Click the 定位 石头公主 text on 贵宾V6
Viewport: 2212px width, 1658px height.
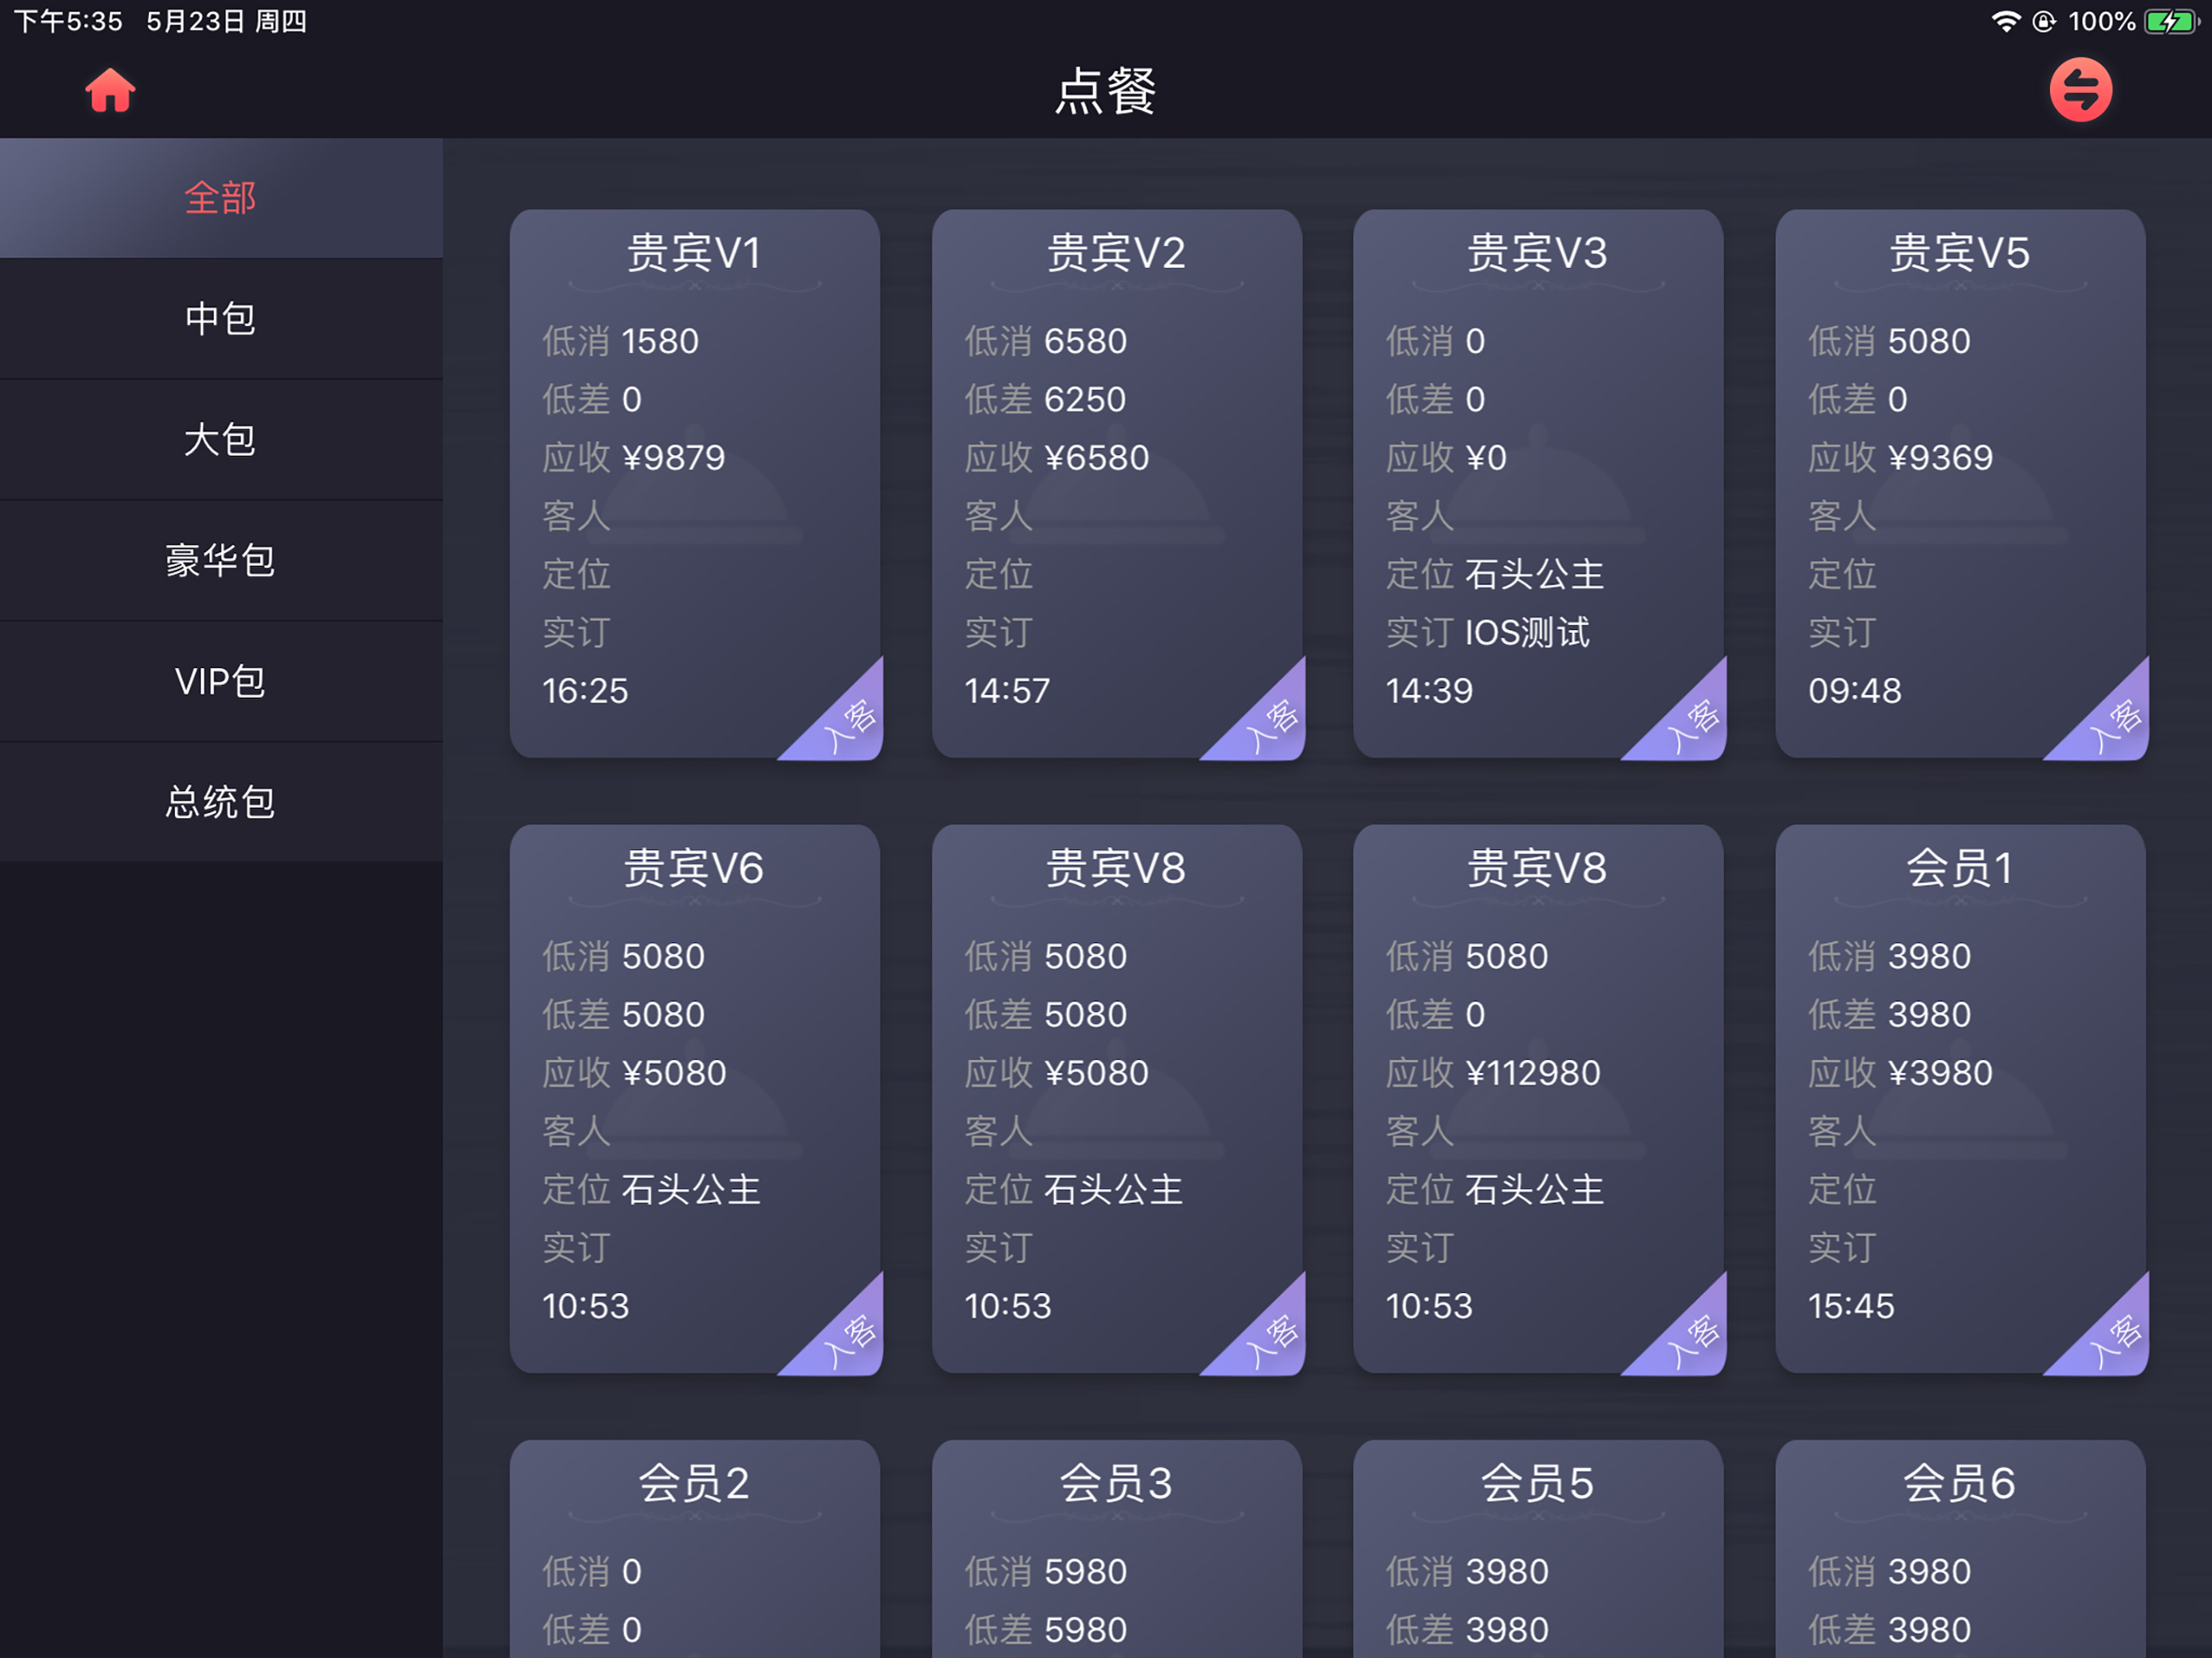click(x=651, y=1190)
